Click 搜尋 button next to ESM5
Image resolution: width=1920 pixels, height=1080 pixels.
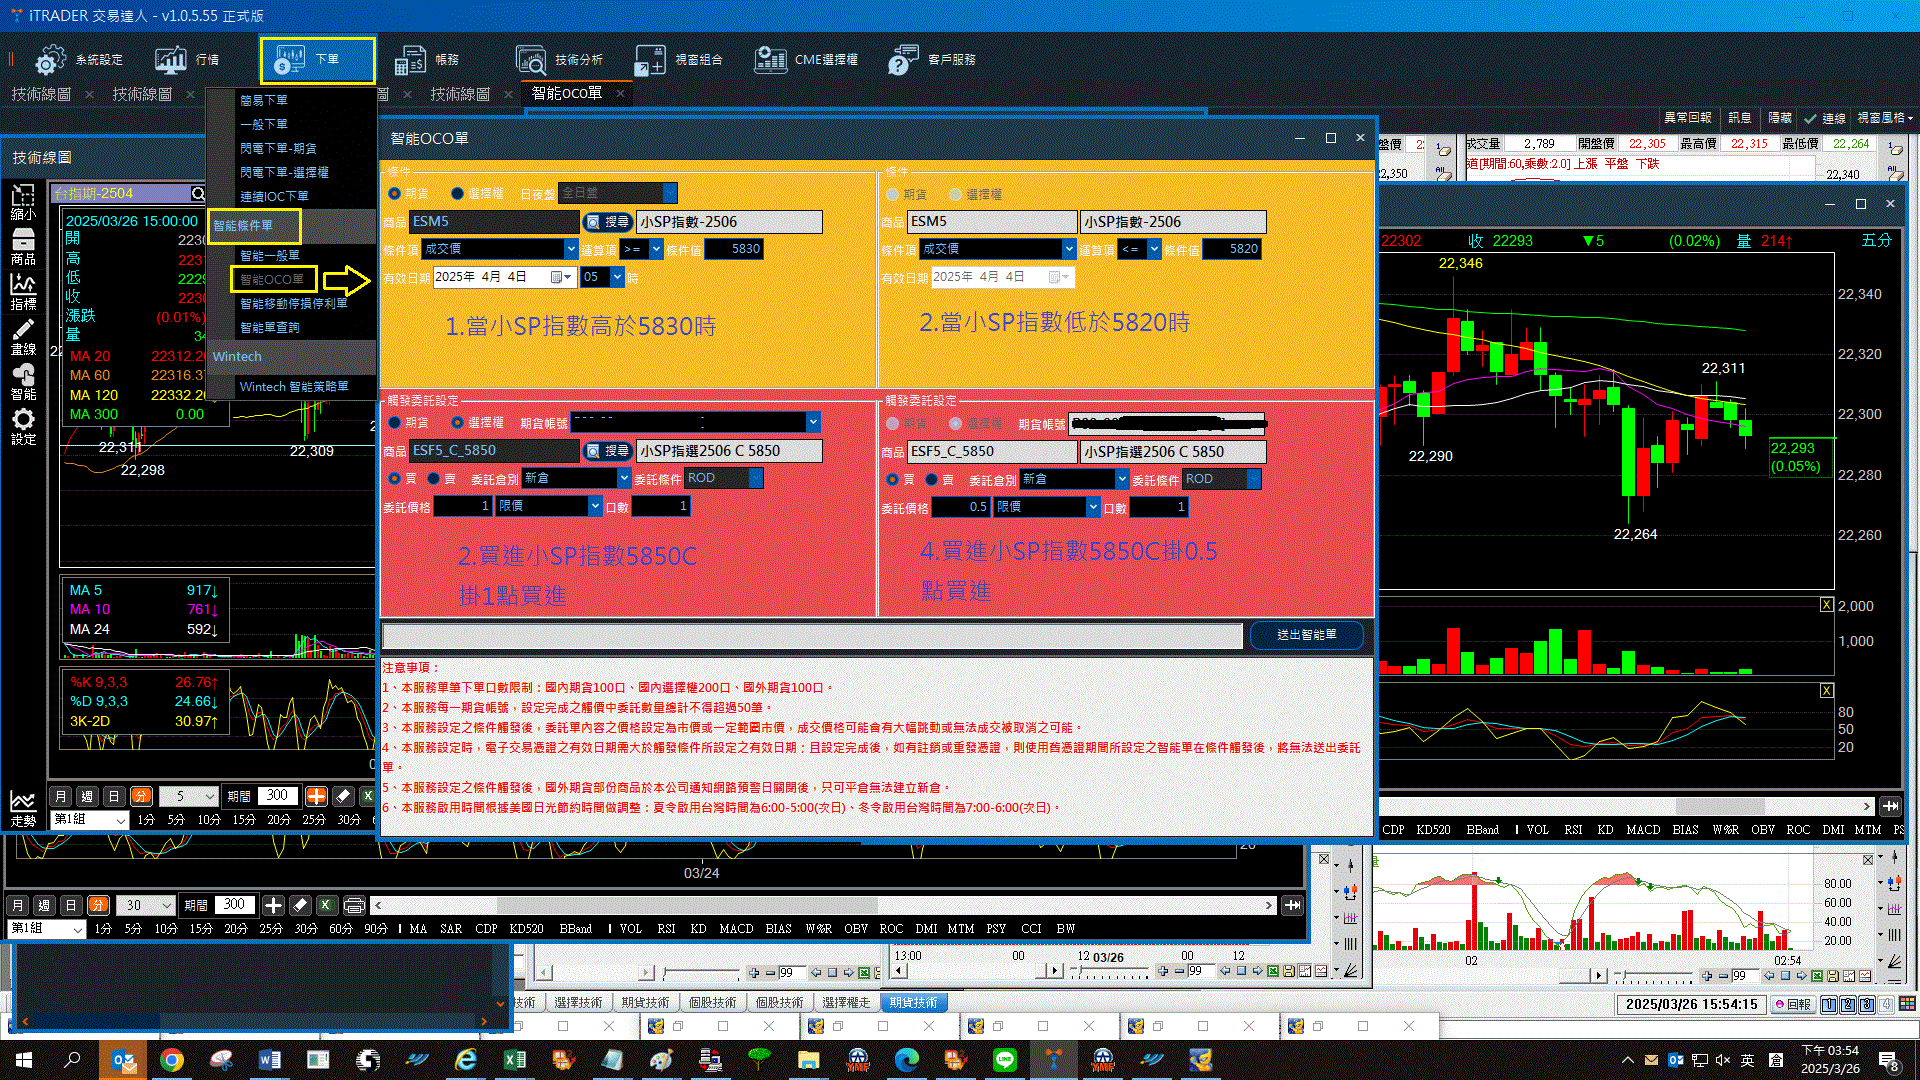click(x=608, y=222)
